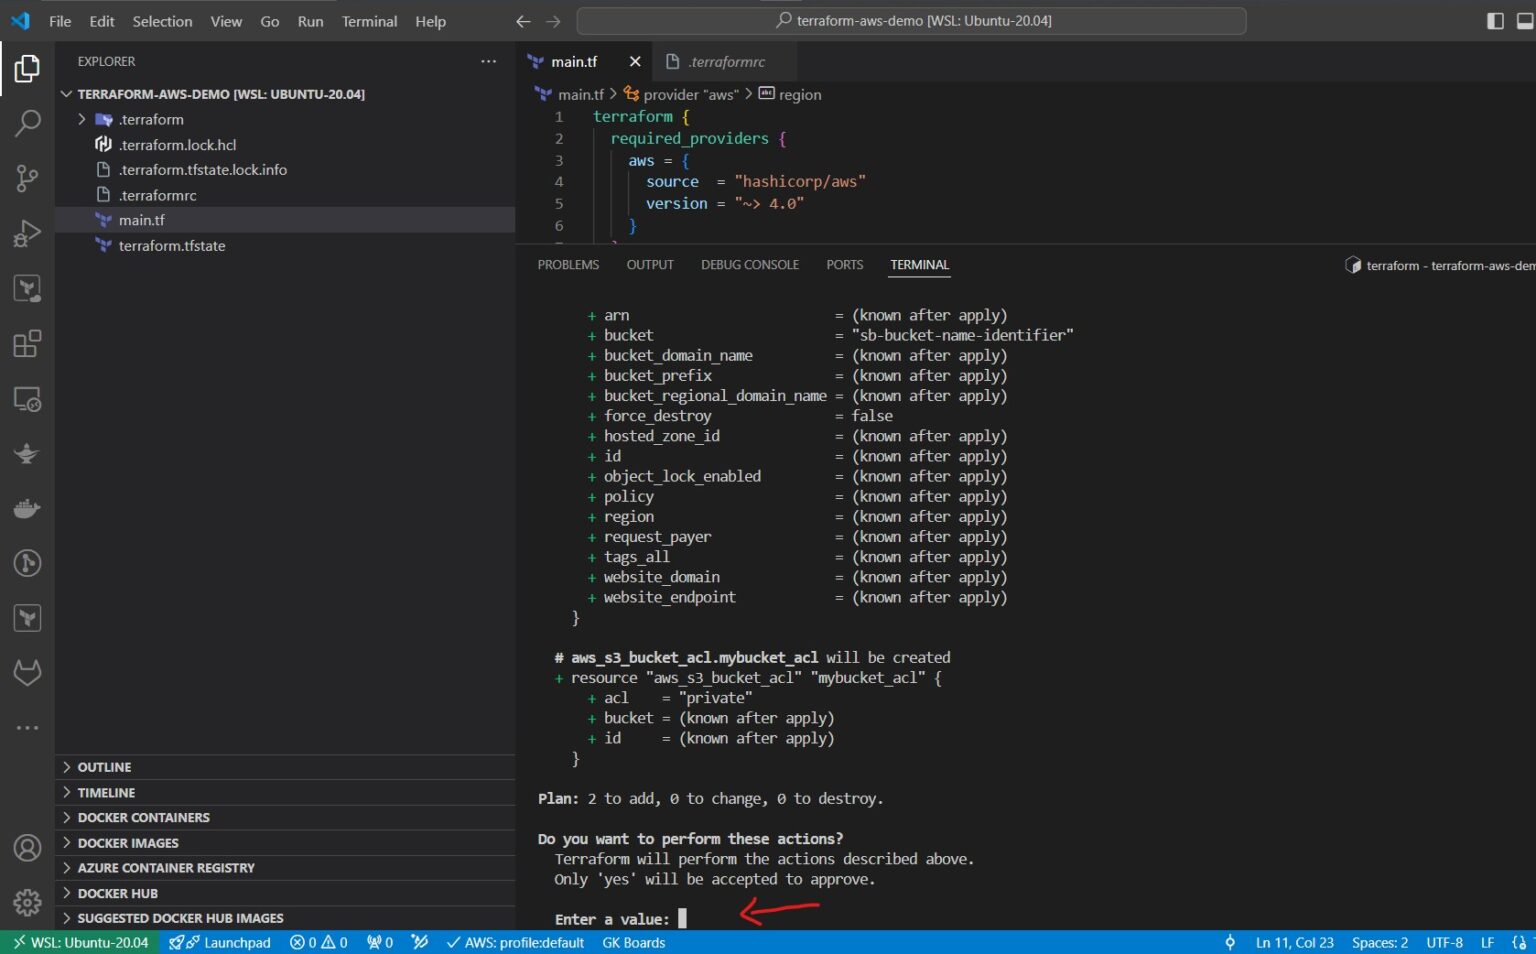1536x954 pixels.
Task: Collapse TERRAFORM-AWS-DEMO root folder
Action: pos(220,94)
